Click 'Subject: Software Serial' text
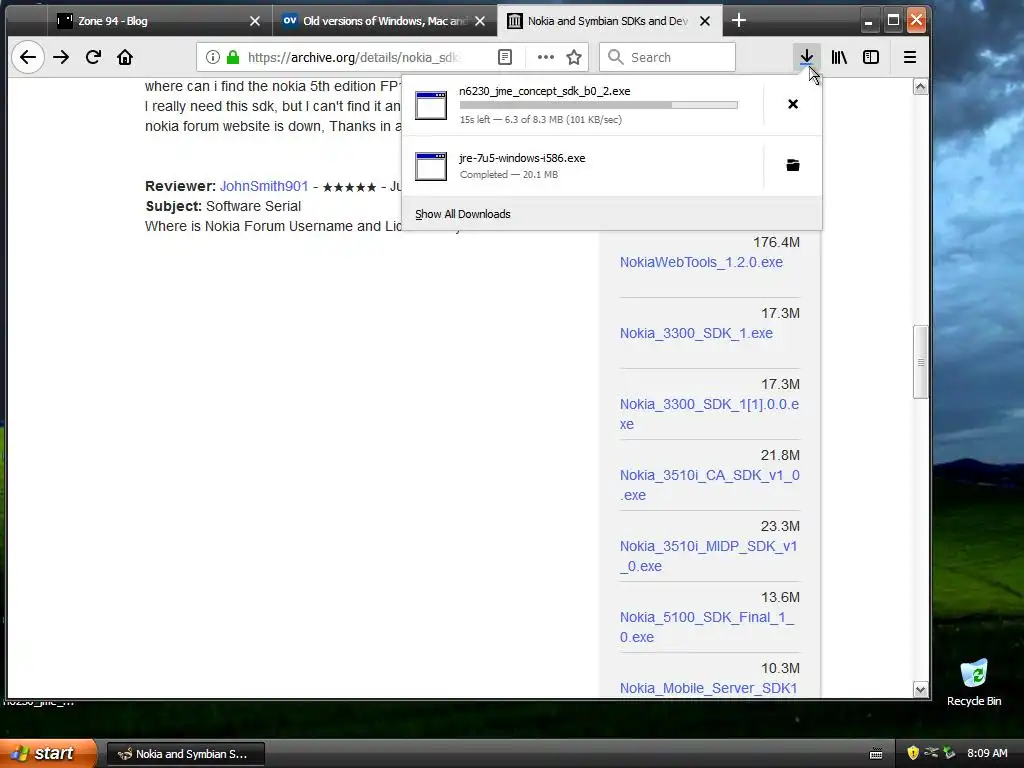 point(223,206)
